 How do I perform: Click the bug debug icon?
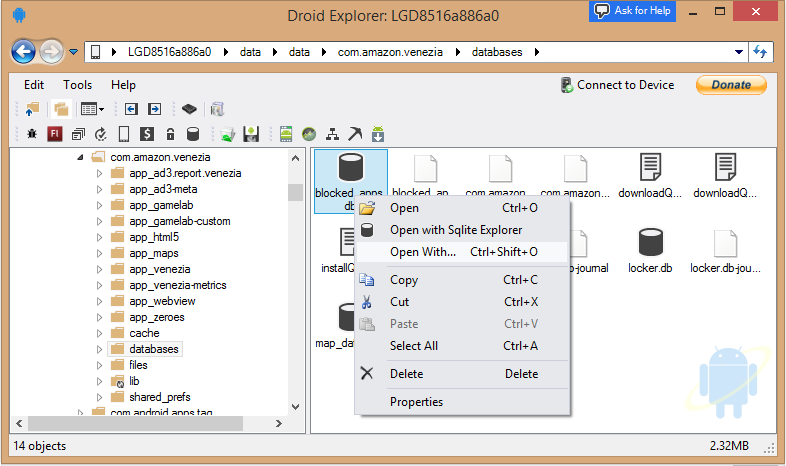pyautogui.click(x=32, y=134)
